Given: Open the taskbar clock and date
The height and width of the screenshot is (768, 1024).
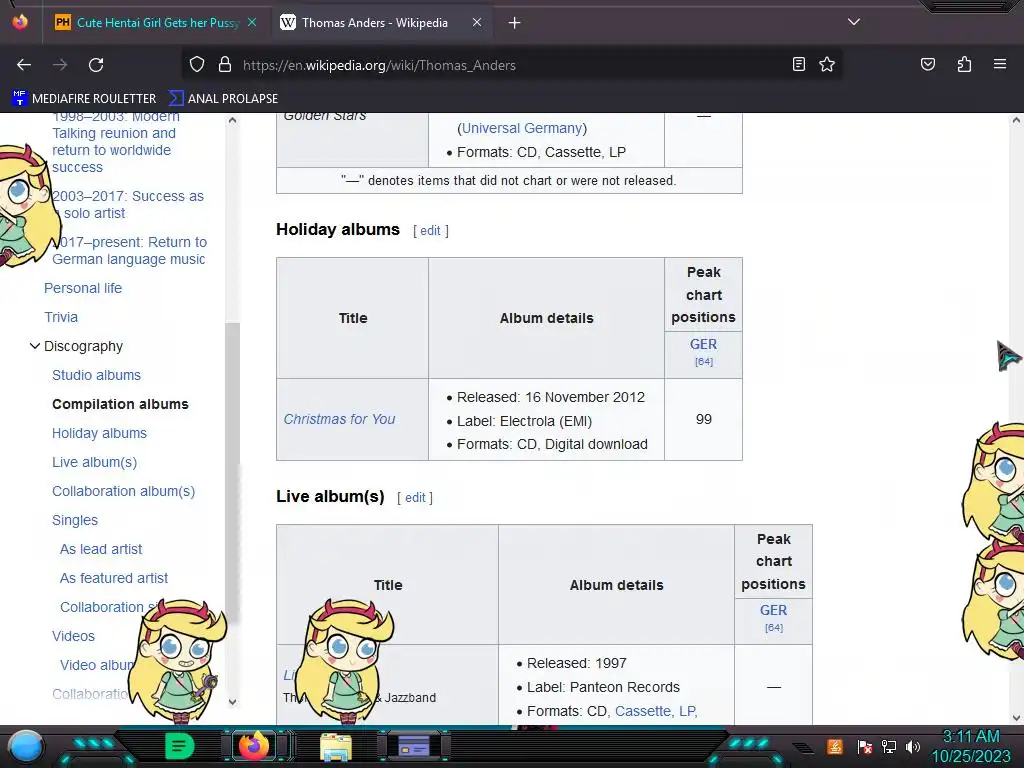Looking at the screenshot, I should pos(971,746).
